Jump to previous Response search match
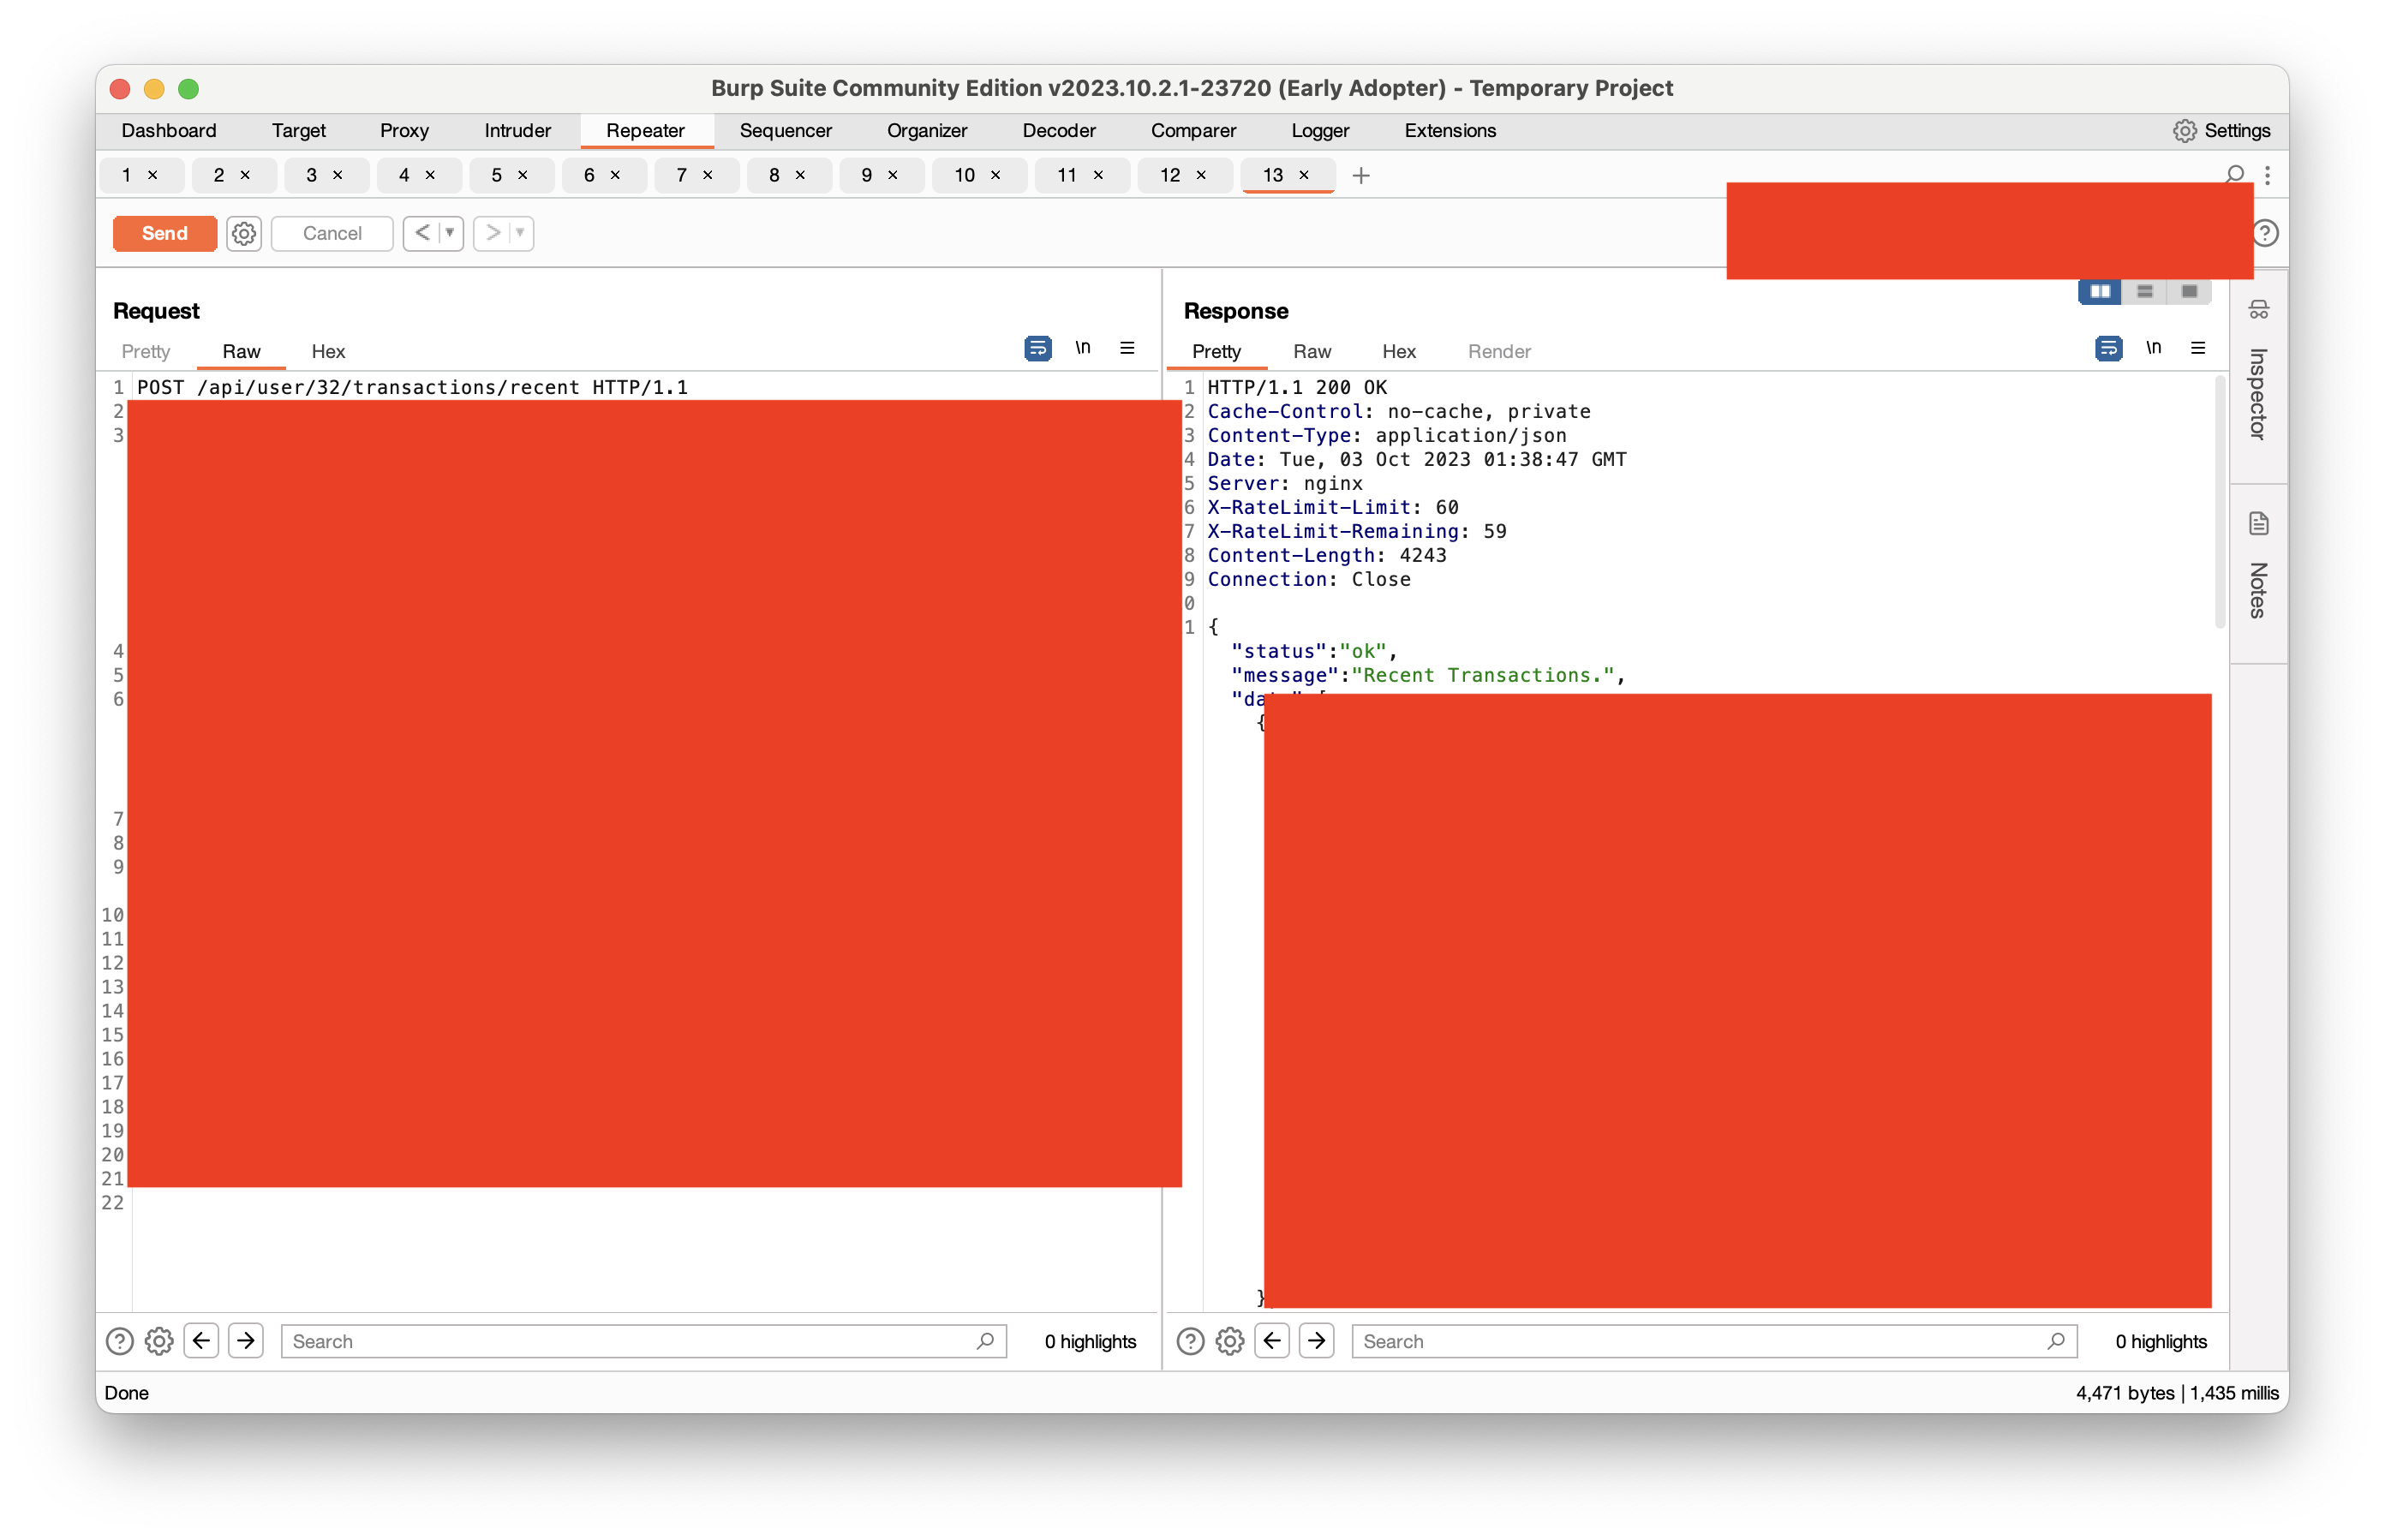Viewport: 2385px width, 1540px height. pos(1271,1341)
